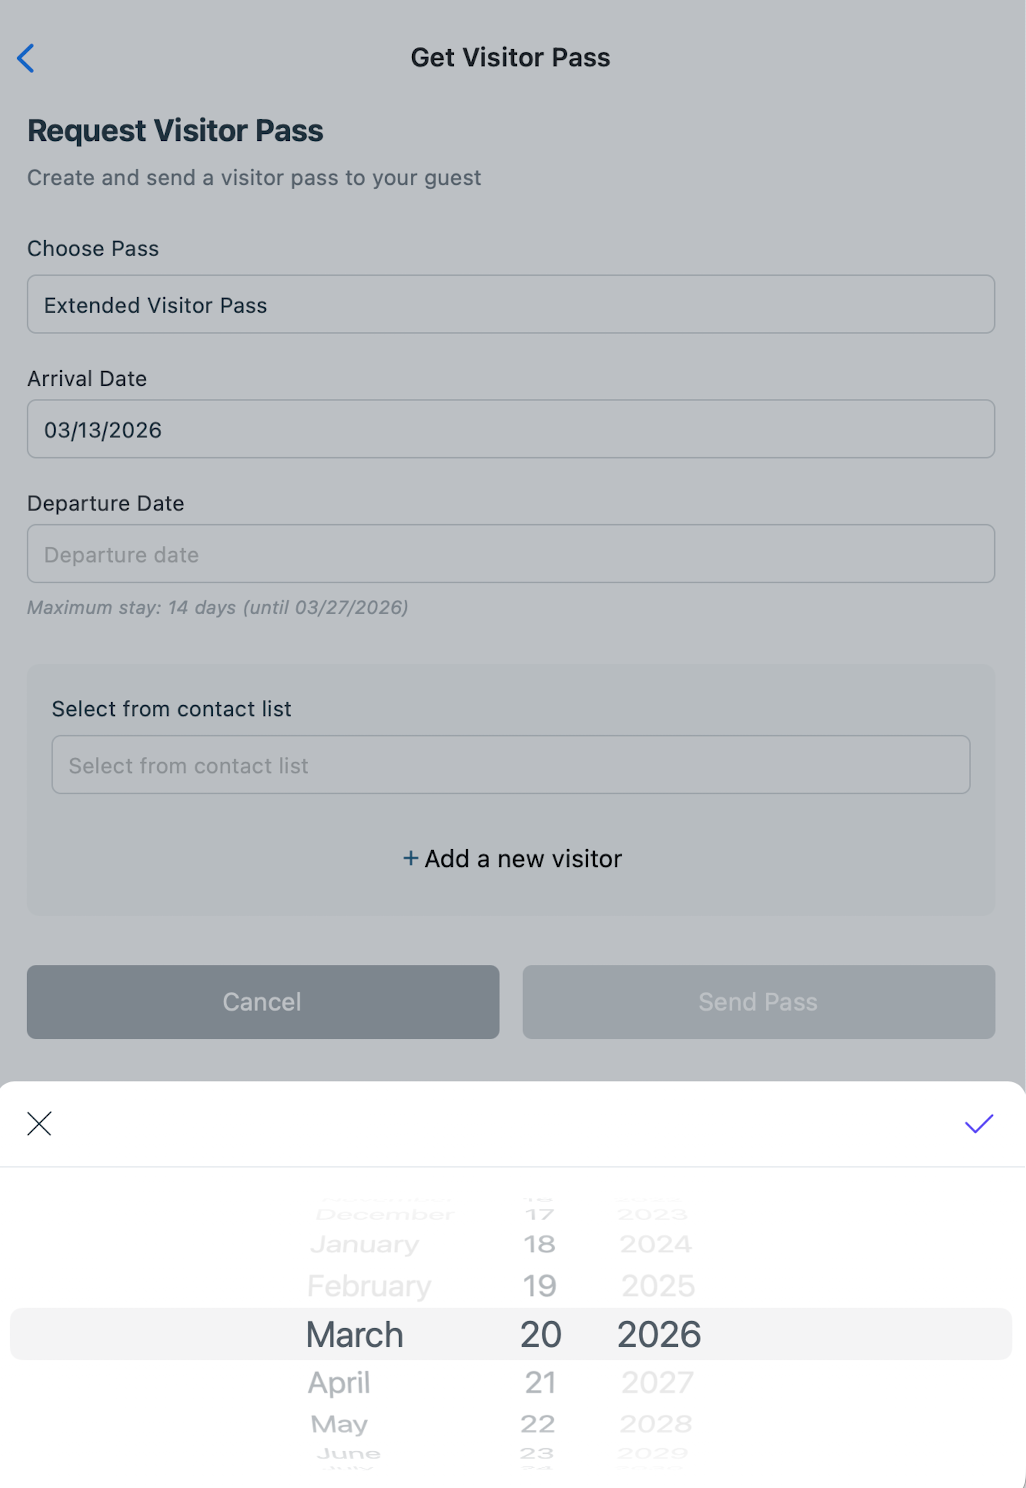
Task: Dismiss the date picker with X icon
Action: pos(39,1124)
